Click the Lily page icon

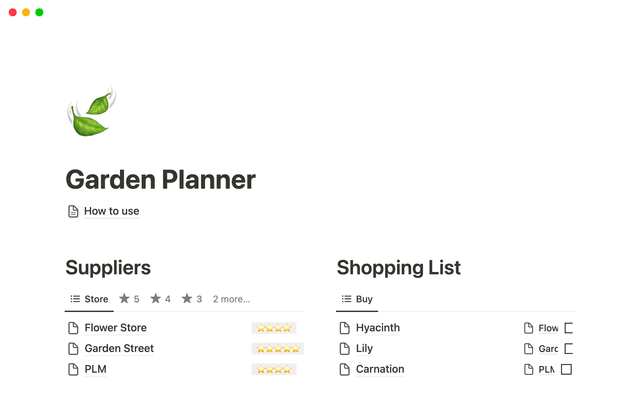344,349
